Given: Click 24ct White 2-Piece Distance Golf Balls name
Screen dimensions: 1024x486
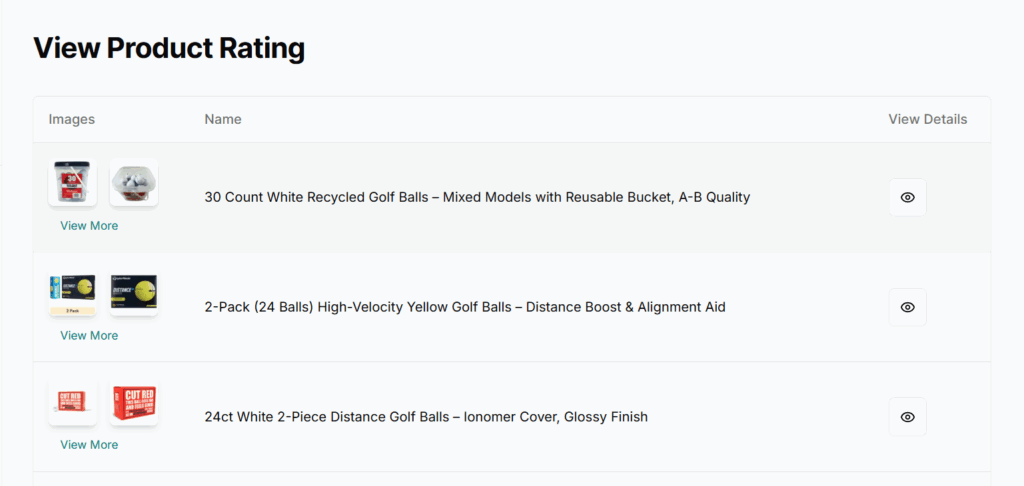Looking at the screenshot, I should point(426,416).
